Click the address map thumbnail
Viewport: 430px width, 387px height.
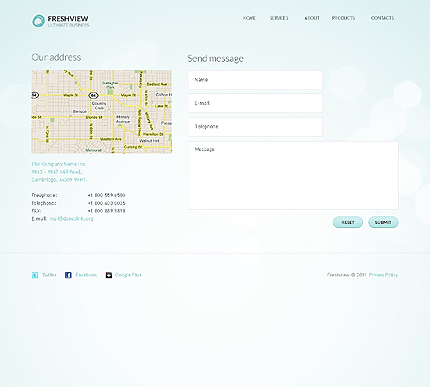(102, 112)
